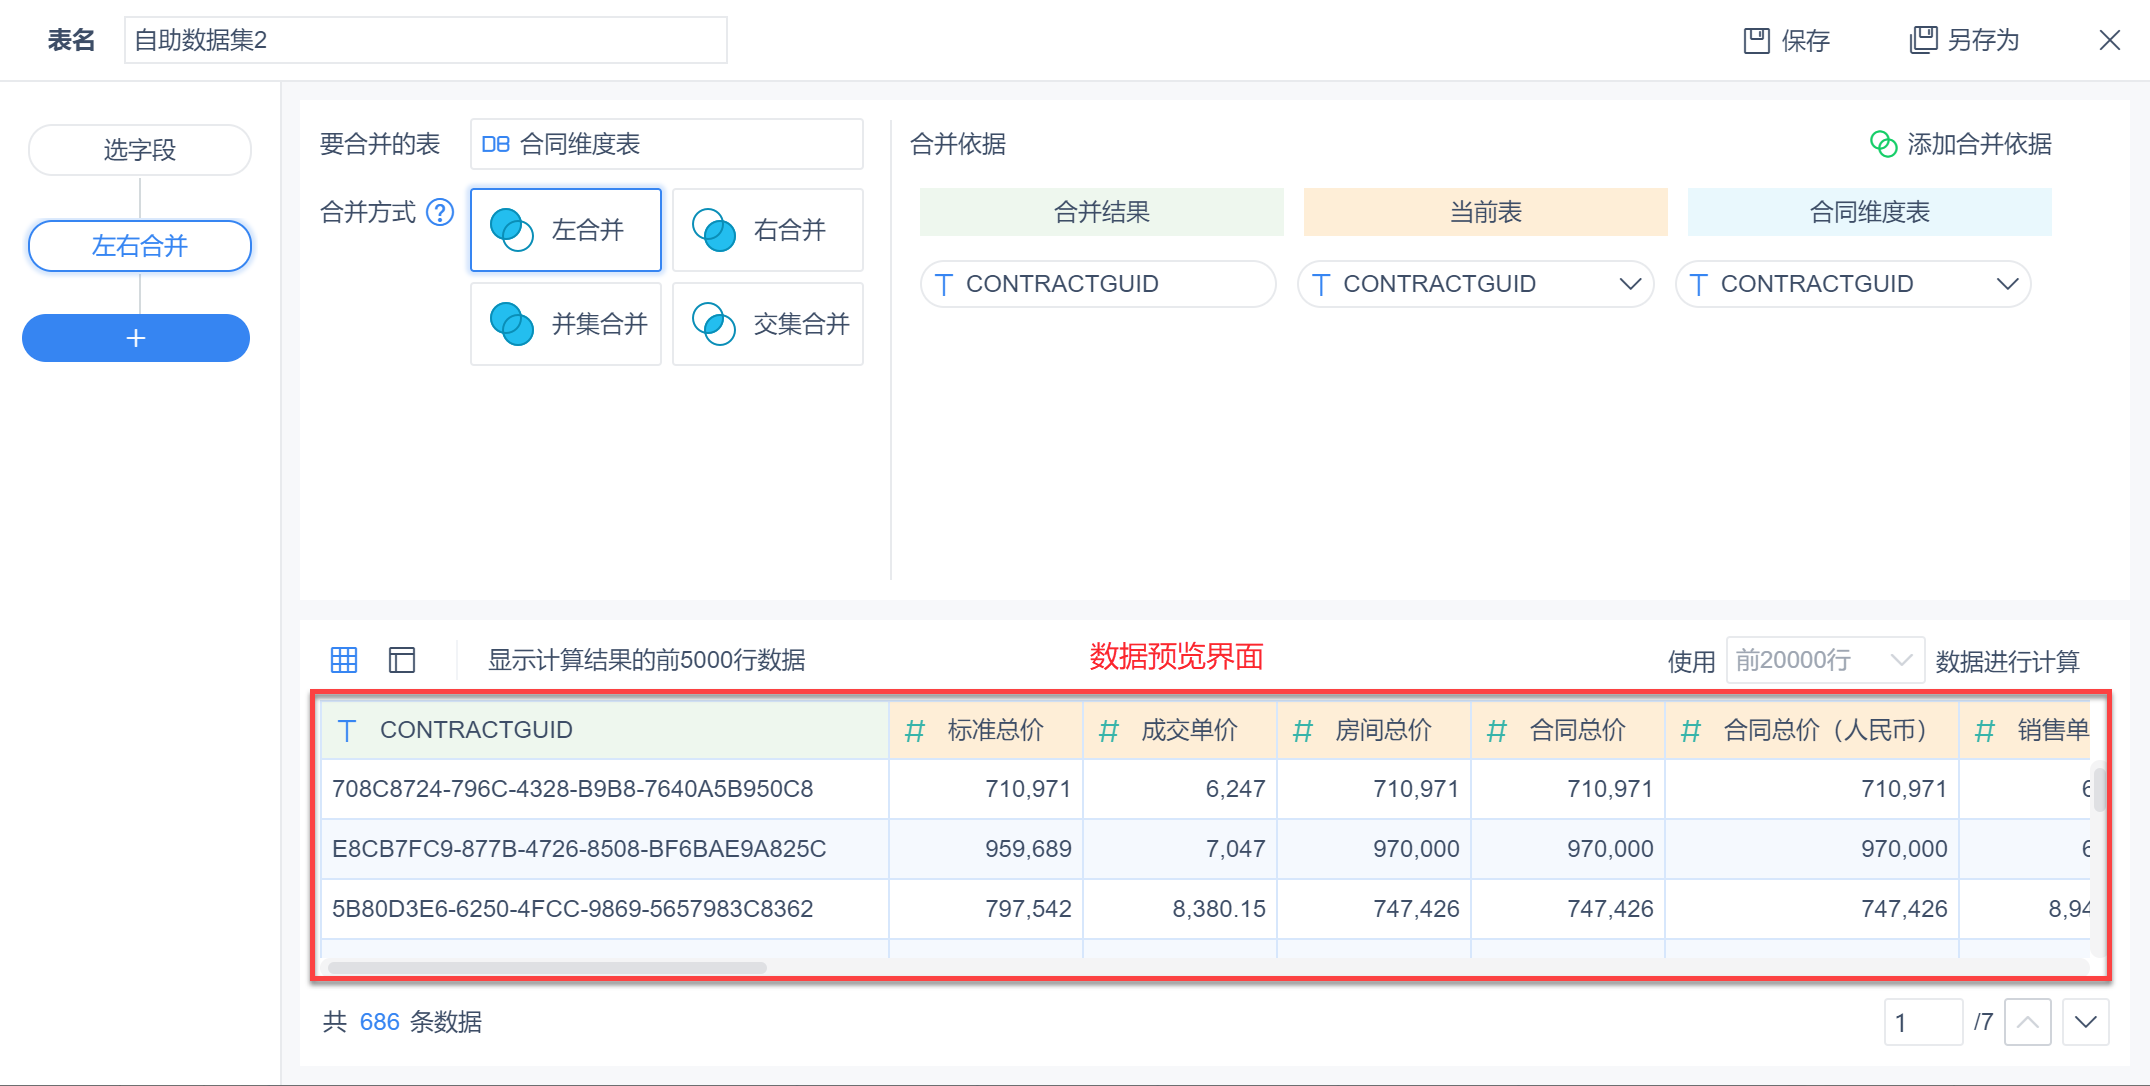2150x1086 pixels.
Task: Select the 交集合并 intersection join option
Action: point(768,324)
